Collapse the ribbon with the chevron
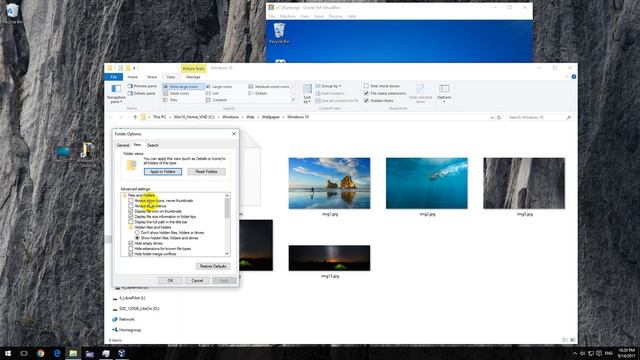Screen dimensions: 640x360 567,77
